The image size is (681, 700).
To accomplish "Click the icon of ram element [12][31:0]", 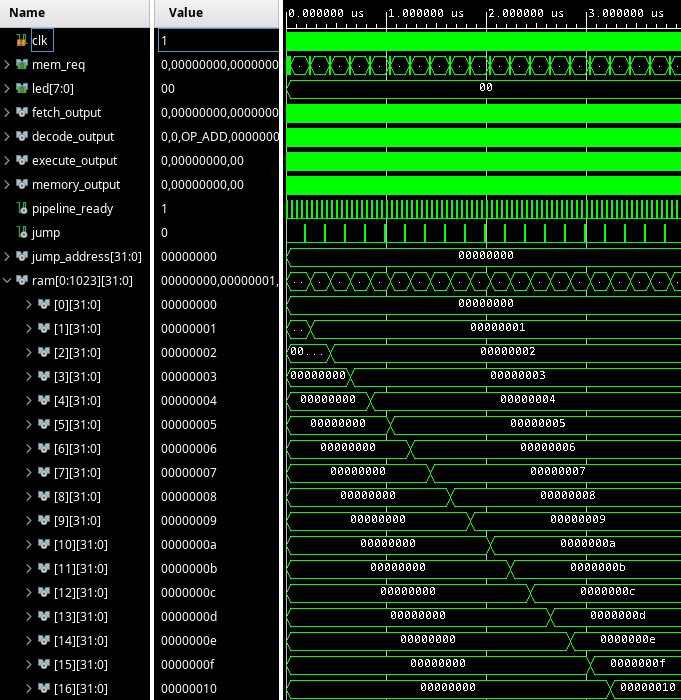I will (43, 592).
